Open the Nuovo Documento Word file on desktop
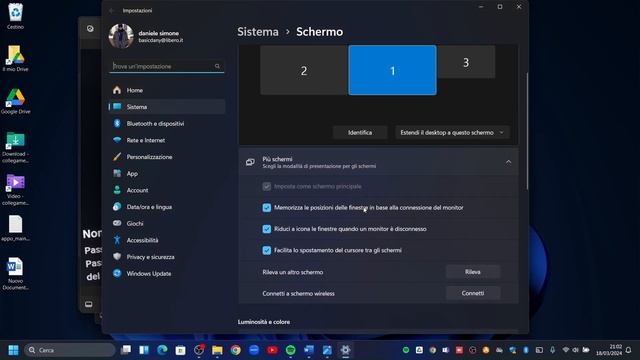 (x=16, y=273)
